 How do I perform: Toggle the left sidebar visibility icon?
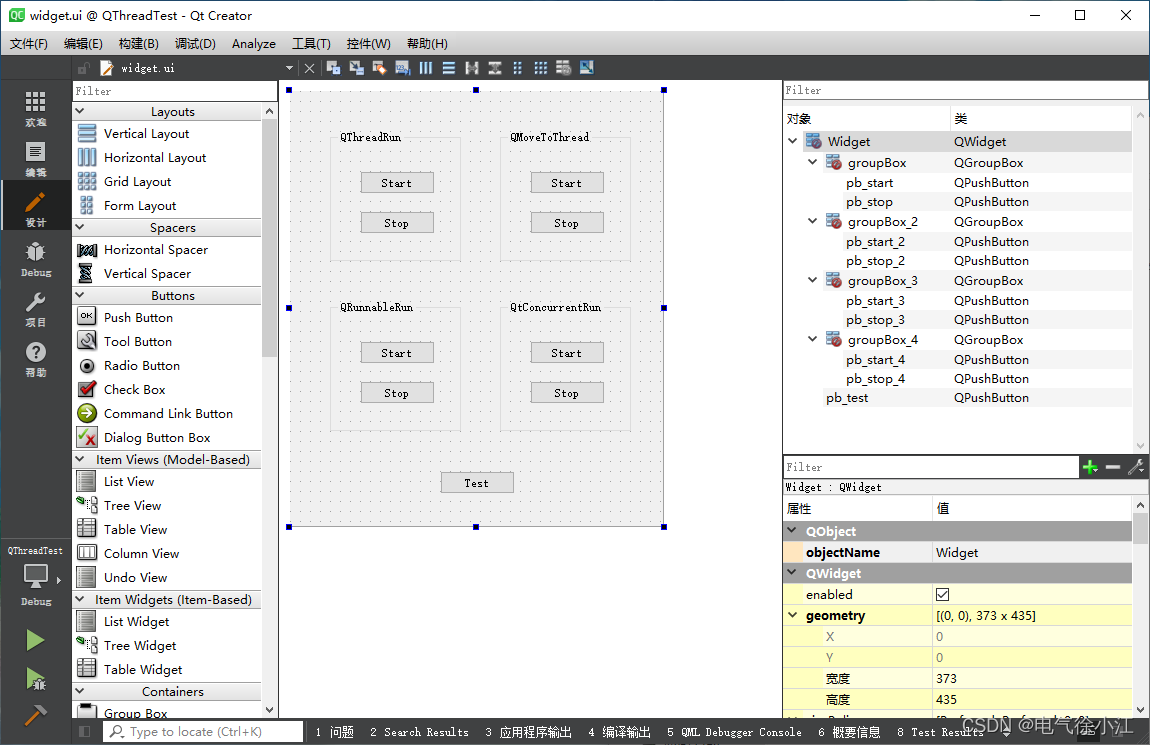[84, 732]
